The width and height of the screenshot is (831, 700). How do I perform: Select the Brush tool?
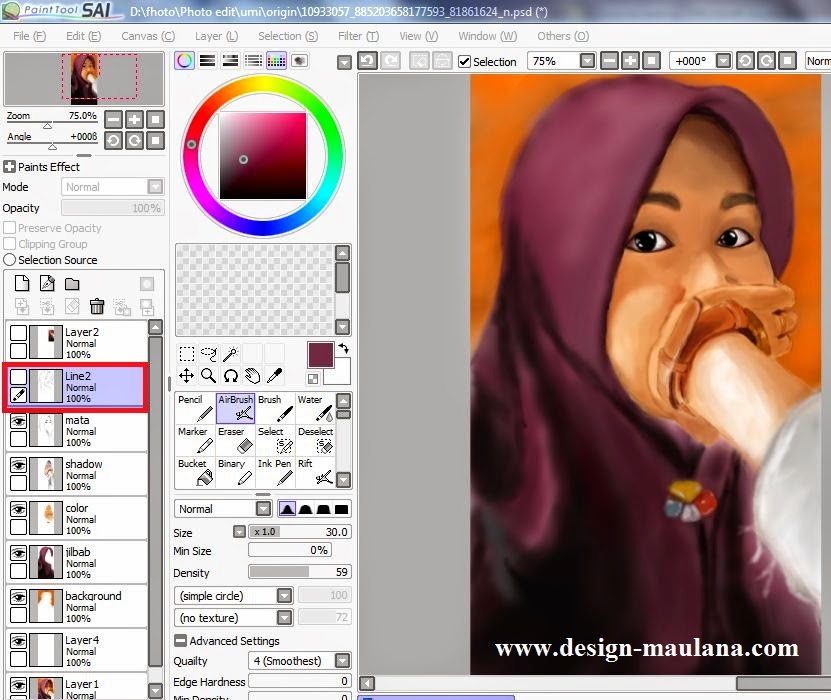pyautogui.click(x=275, y=408)
